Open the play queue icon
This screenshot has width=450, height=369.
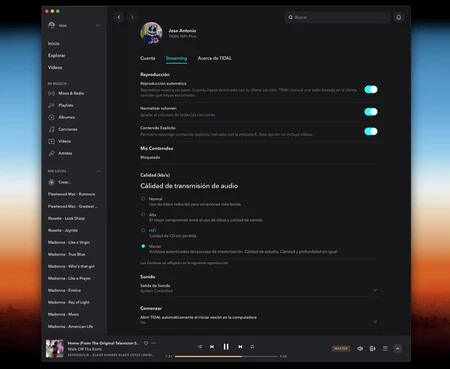[385, 349]
